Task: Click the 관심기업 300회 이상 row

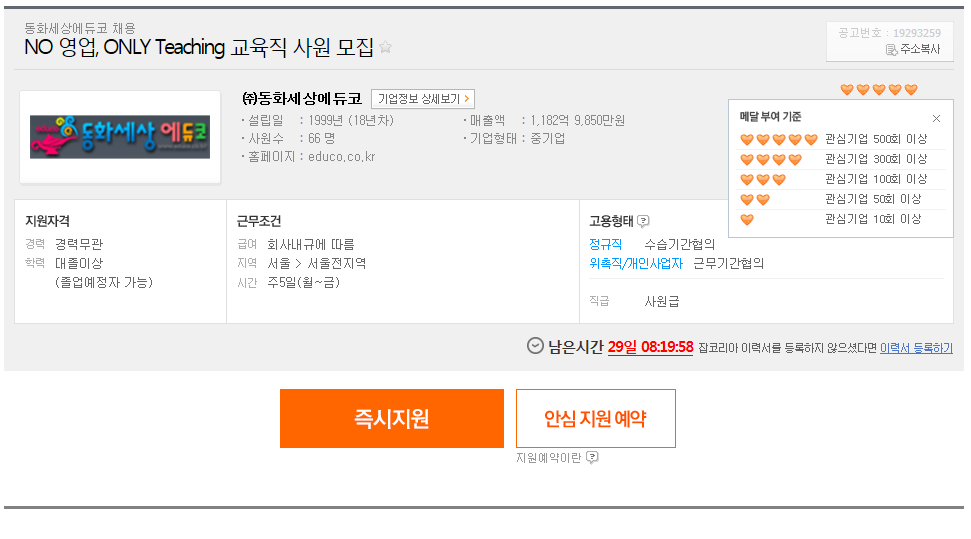Action: [842, 159]
